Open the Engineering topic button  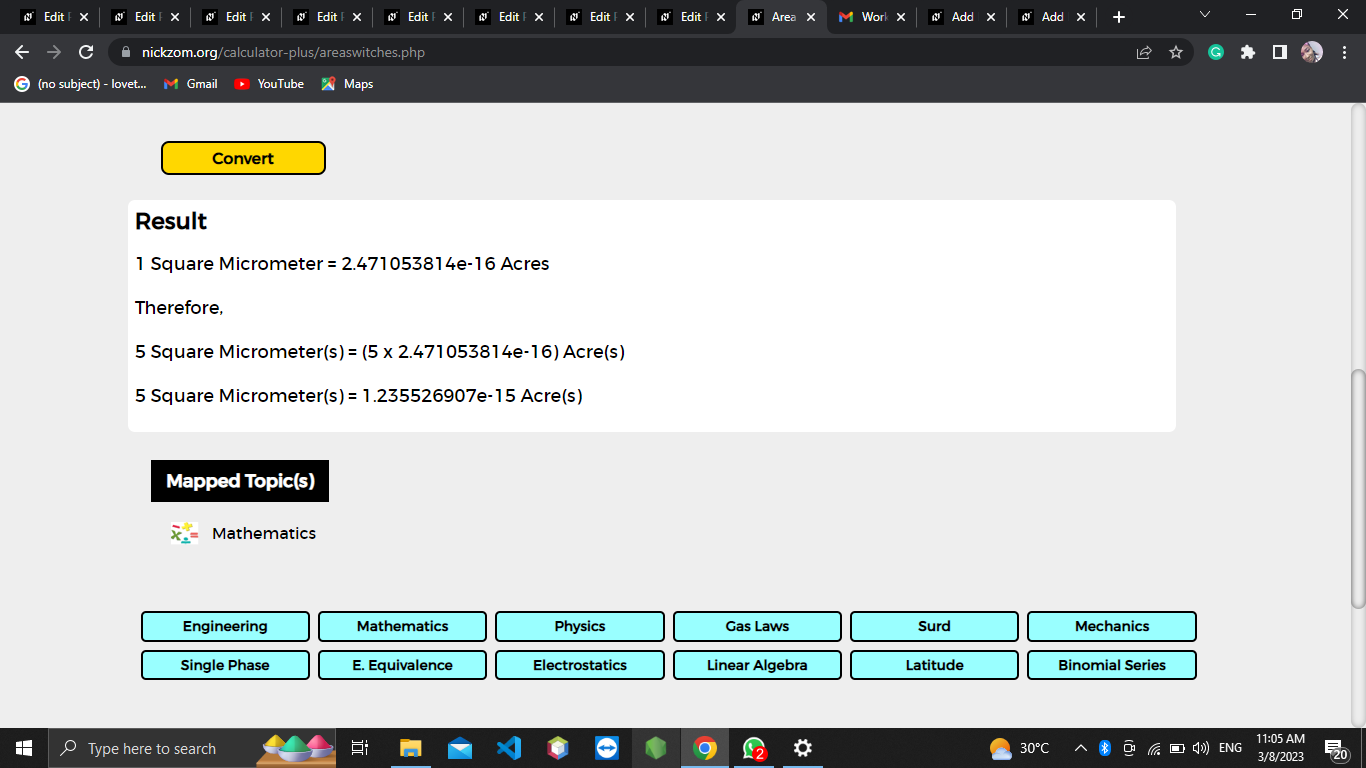225,626
